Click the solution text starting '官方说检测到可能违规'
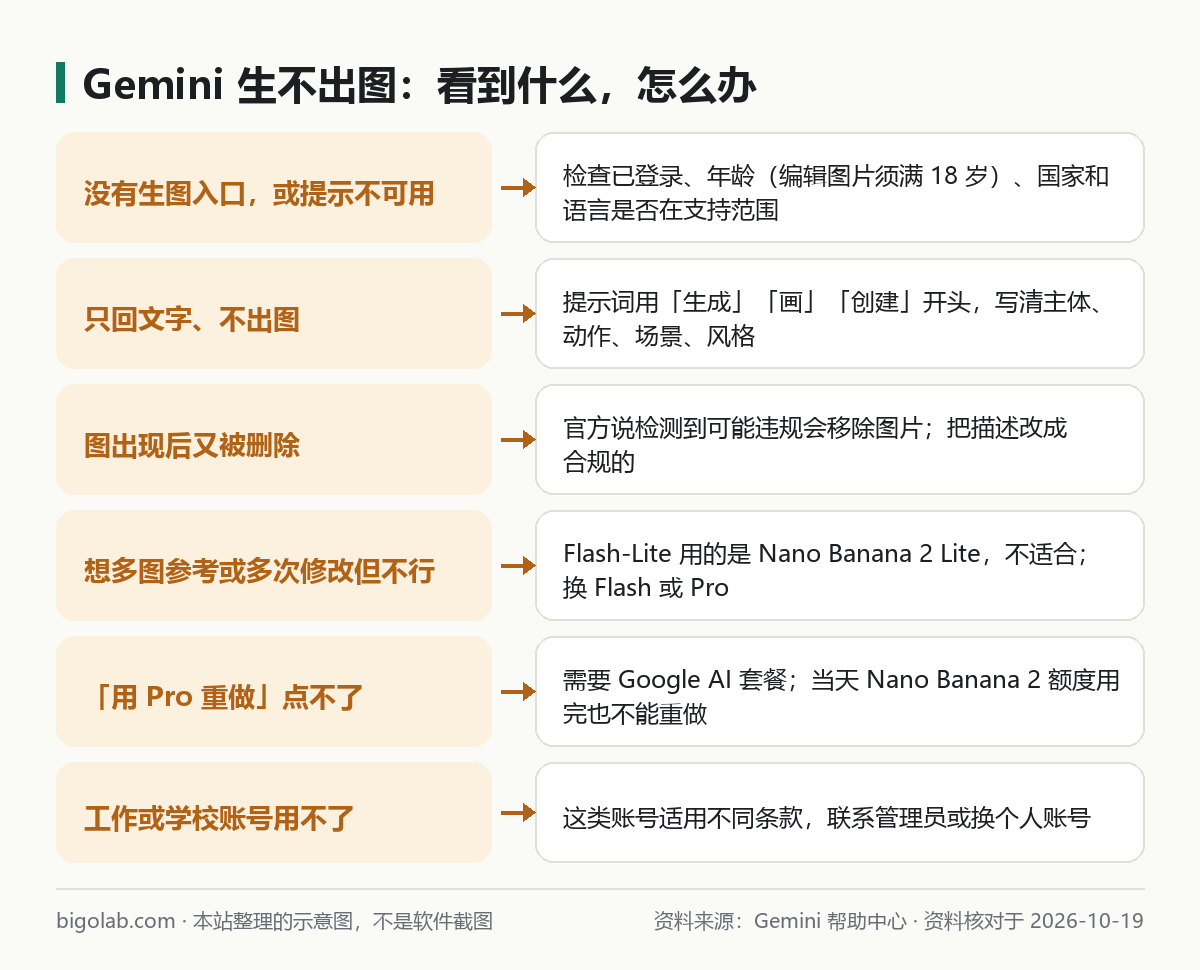 (815, 446)
